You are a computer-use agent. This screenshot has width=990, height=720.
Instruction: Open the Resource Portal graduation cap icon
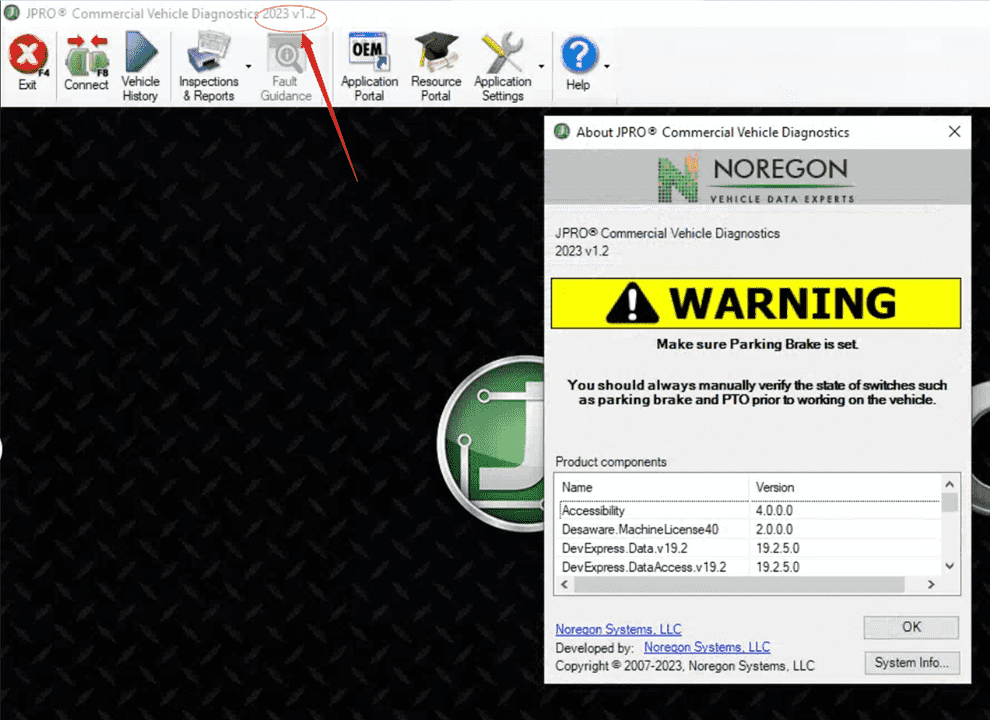436,52
